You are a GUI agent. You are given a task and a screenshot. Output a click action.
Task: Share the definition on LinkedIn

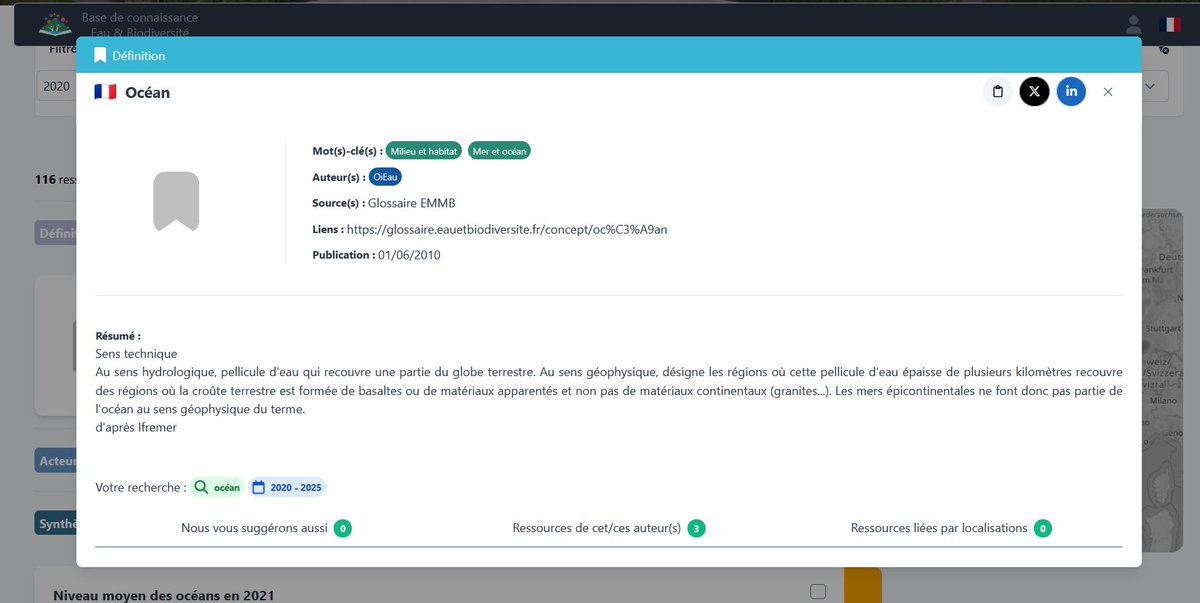point(1071,91)
